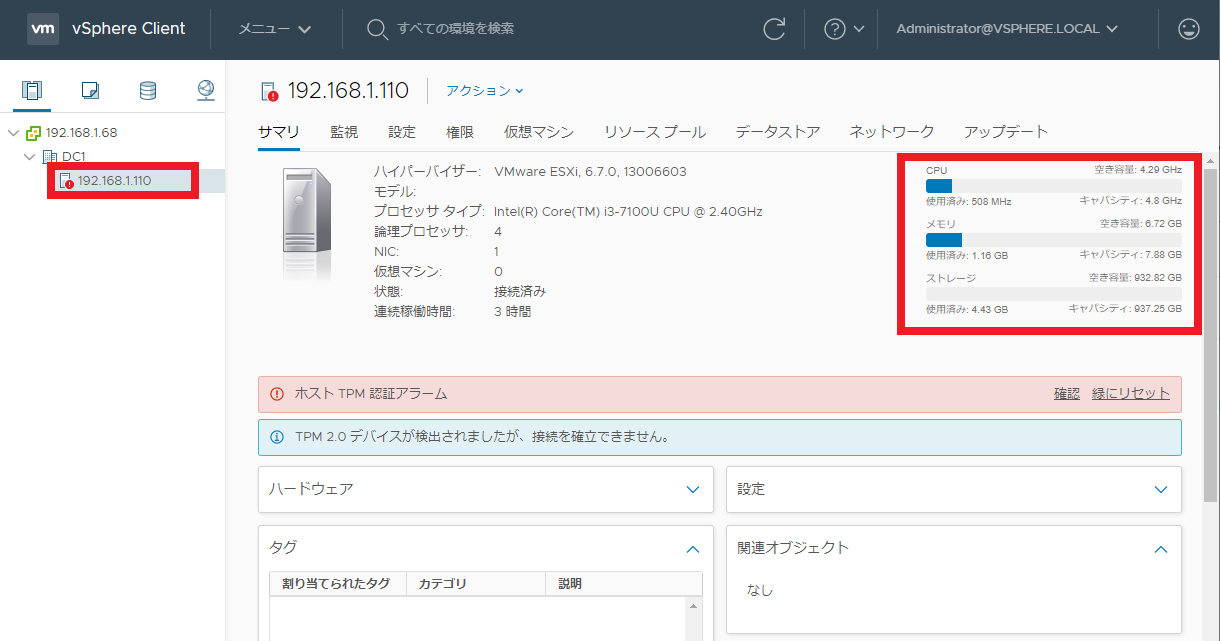1221x641 pixels.
Task: Click processor type Intel(R) Core(TM) i3-7100U
Action: click(628, 211)
